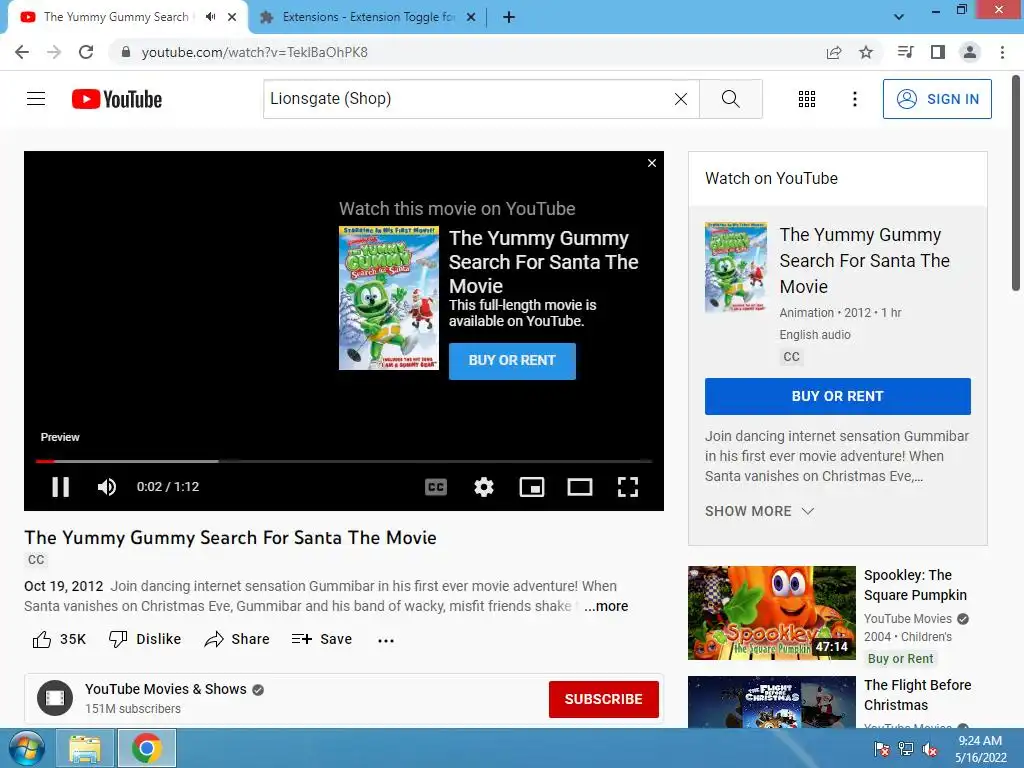
Task: Expand SHOW MORE in movie panel
Action: pyautogui.click(x=760, y=511)
